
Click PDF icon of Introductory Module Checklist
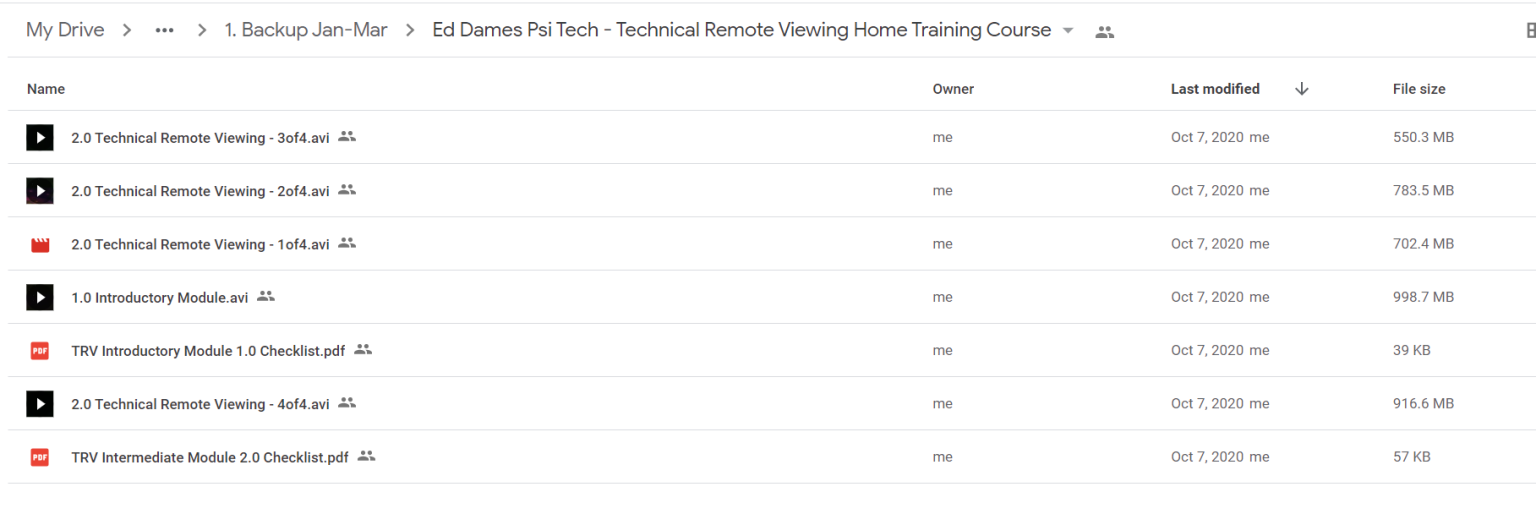40,350
